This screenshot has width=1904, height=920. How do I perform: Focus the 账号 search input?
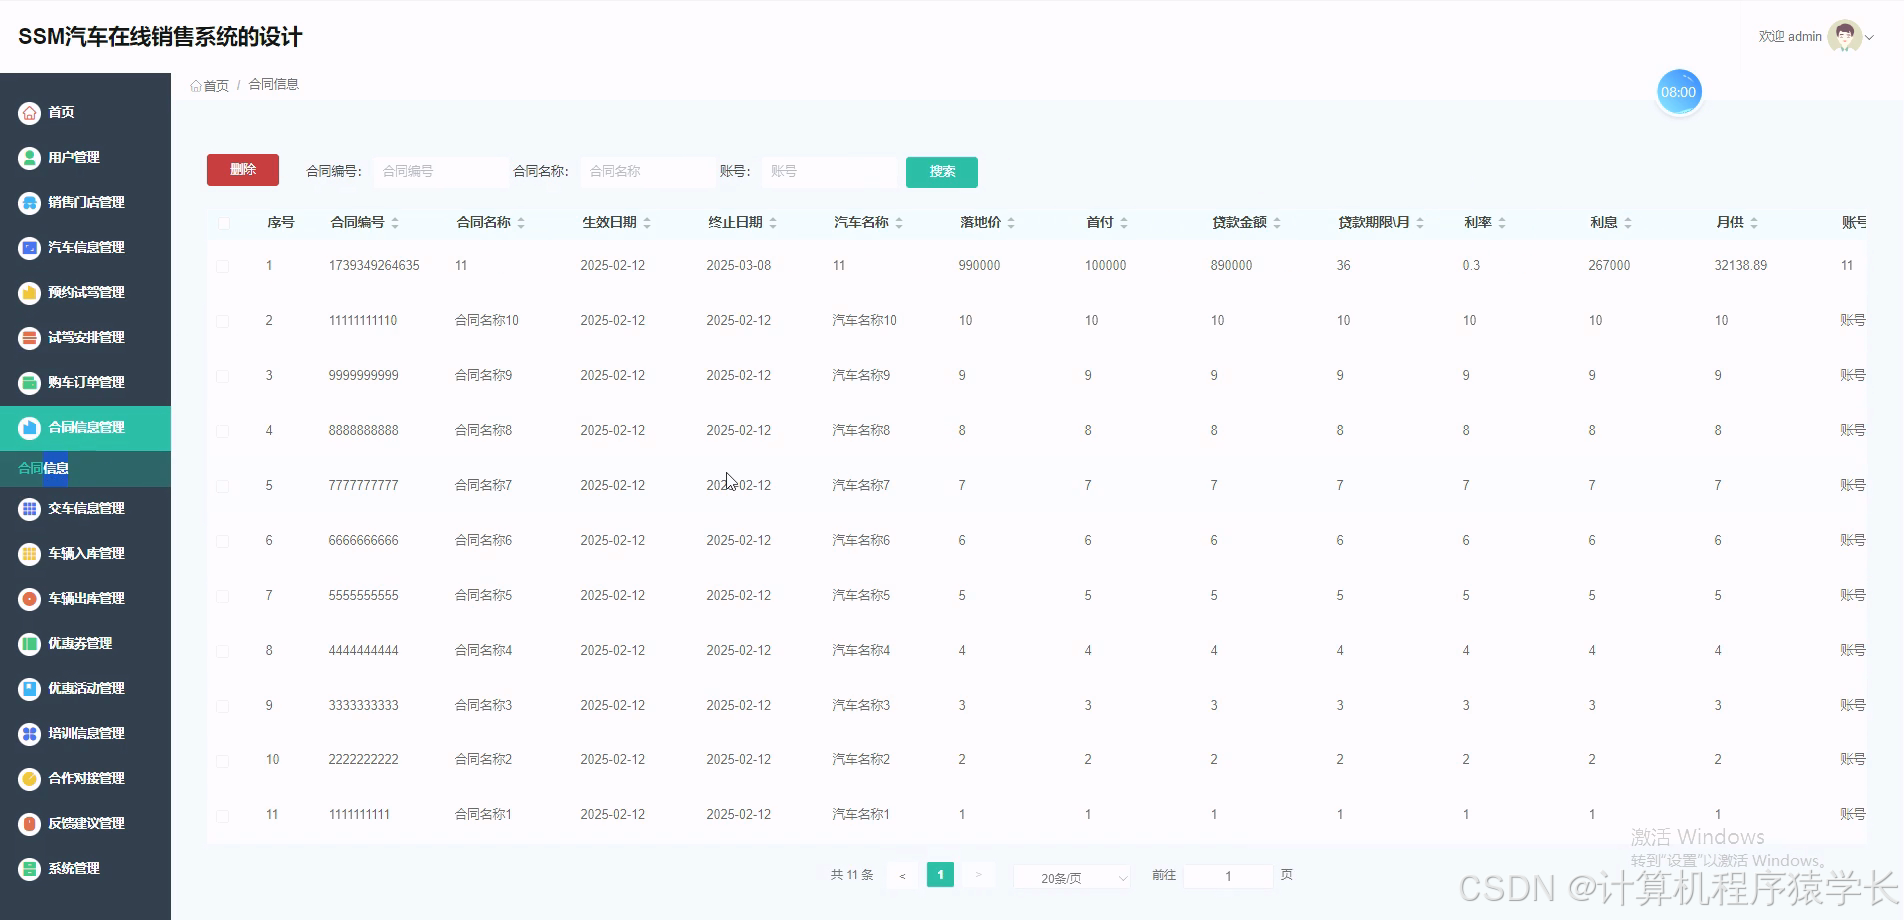click(830, 172)
